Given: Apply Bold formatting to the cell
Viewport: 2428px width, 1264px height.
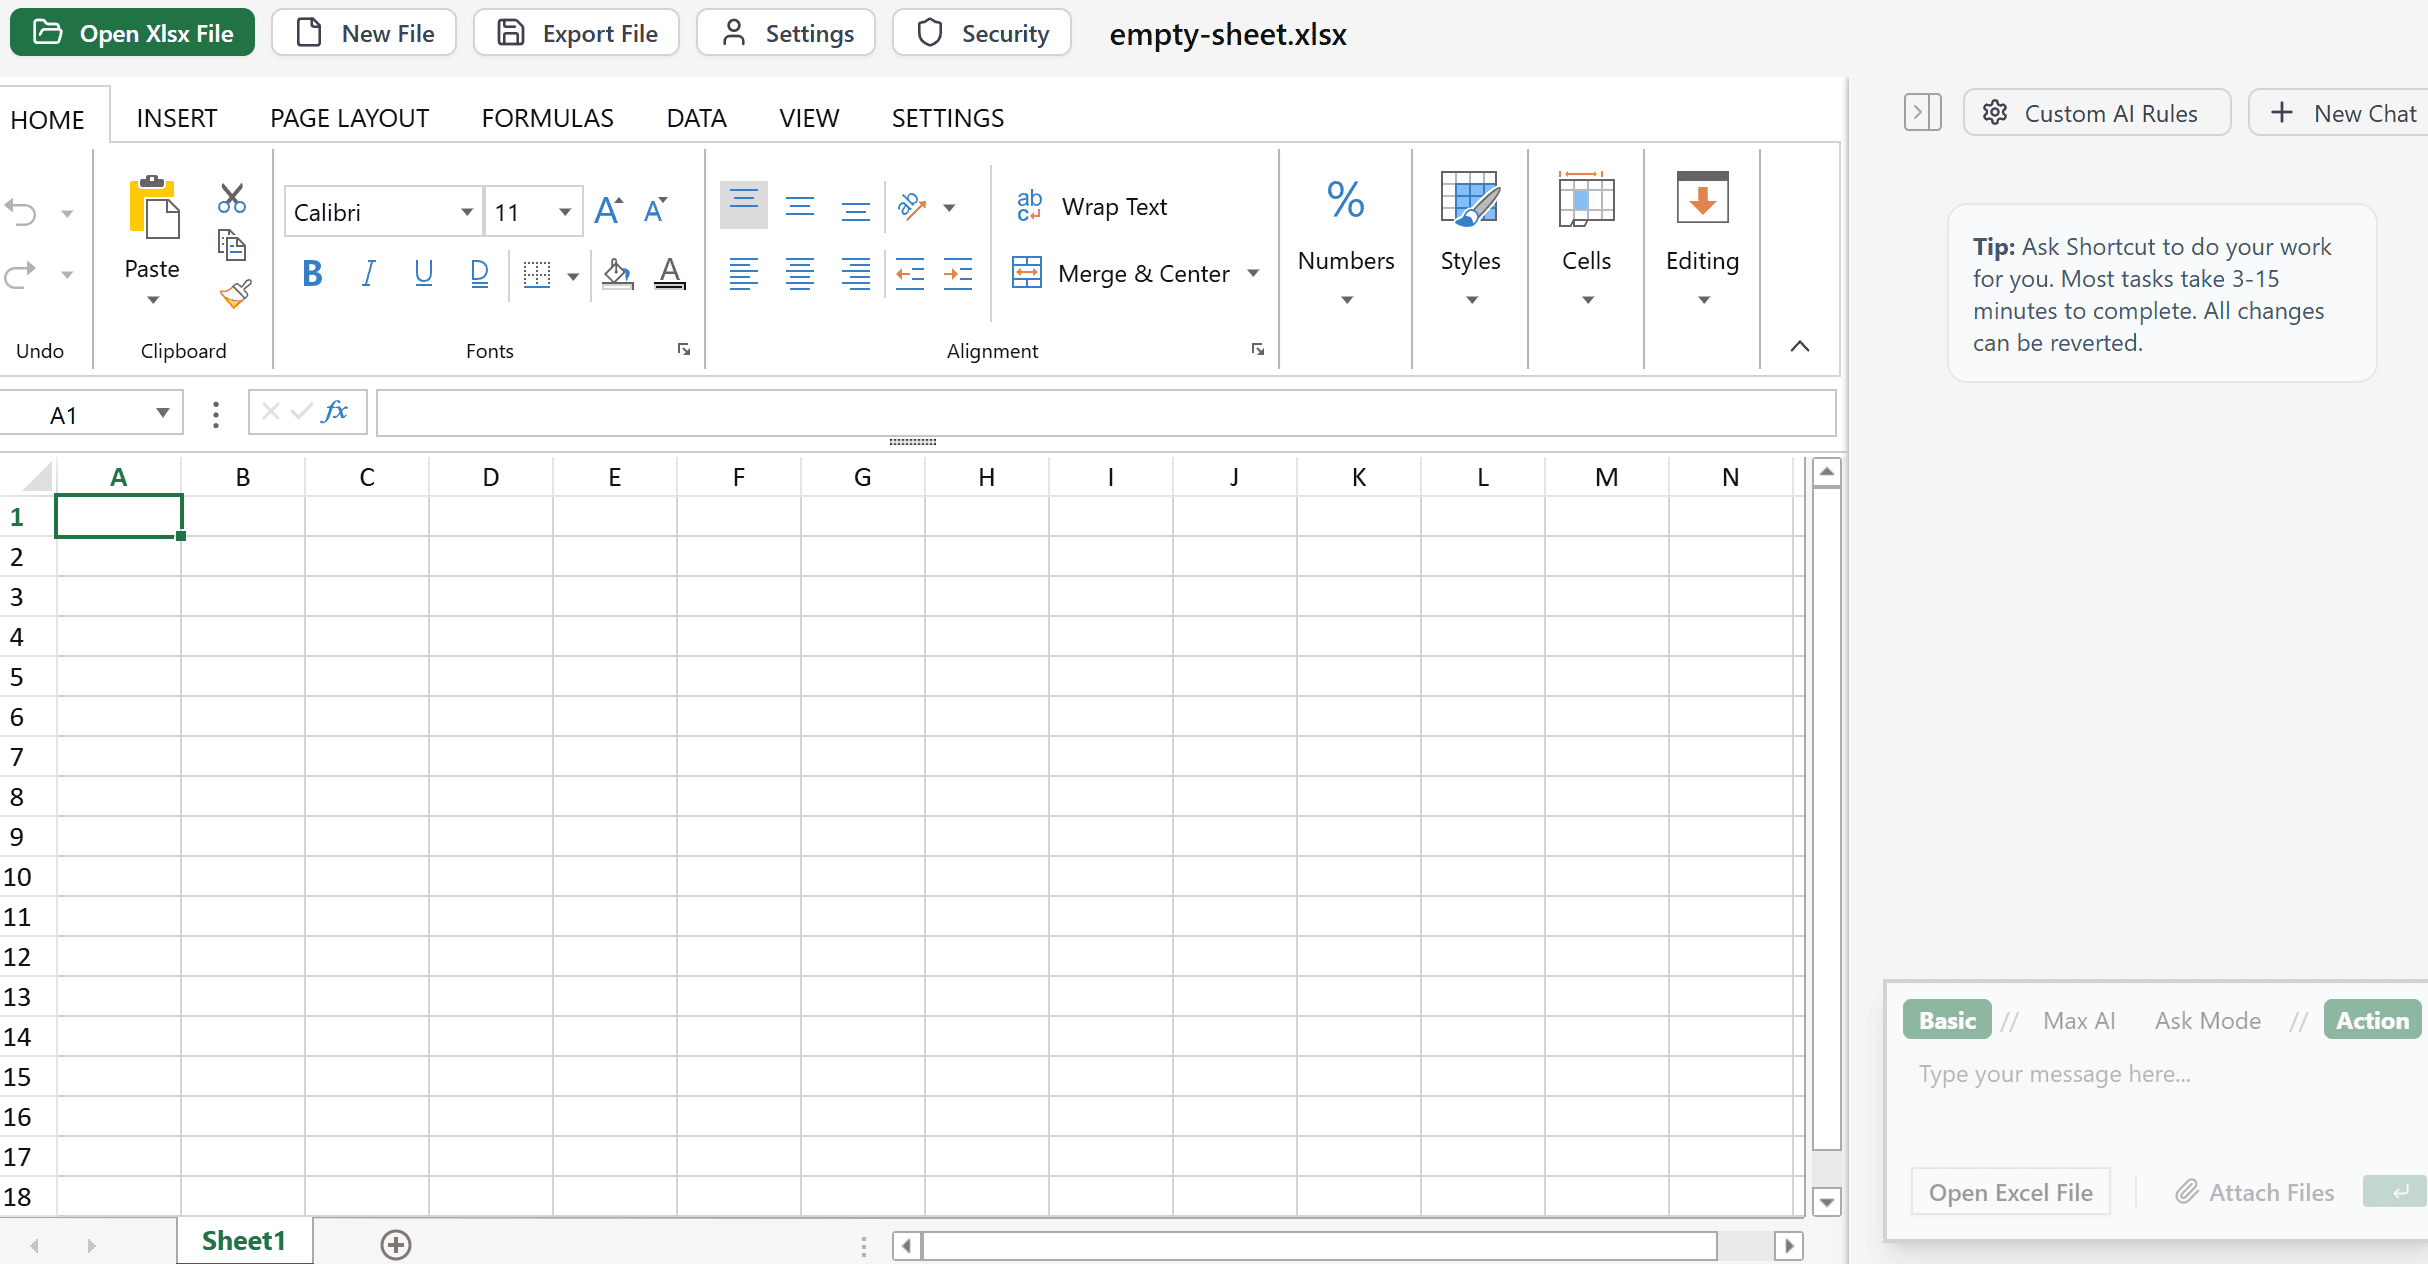Looking at the screenshot, I should click(x=311, y=273).
